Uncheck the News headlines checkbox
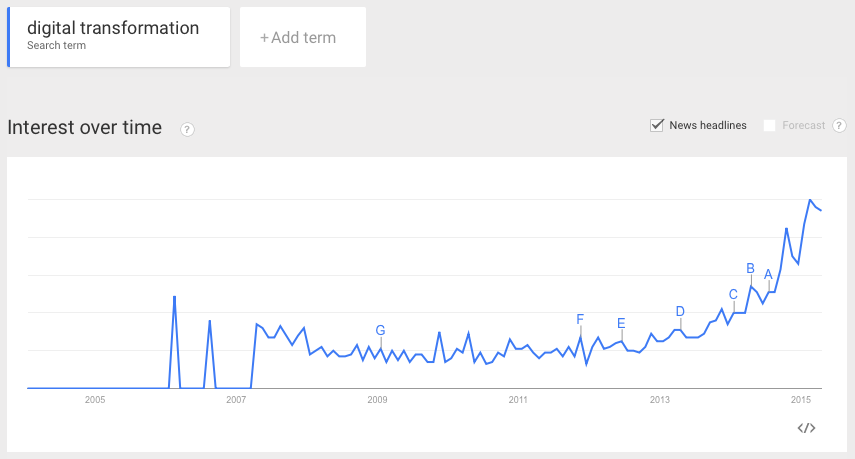Image resolution: width=855 pixels, height=459 pixels. point(657,125)
